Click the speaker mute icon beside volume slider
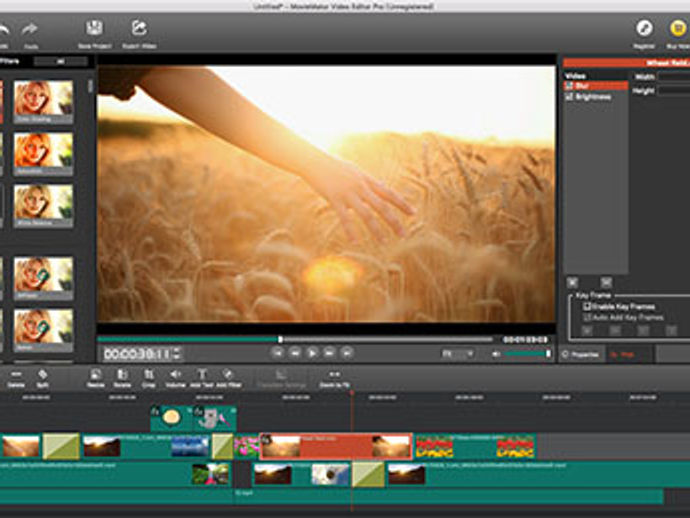The width and height of the screenshot is (690, 518). (496, 354)
